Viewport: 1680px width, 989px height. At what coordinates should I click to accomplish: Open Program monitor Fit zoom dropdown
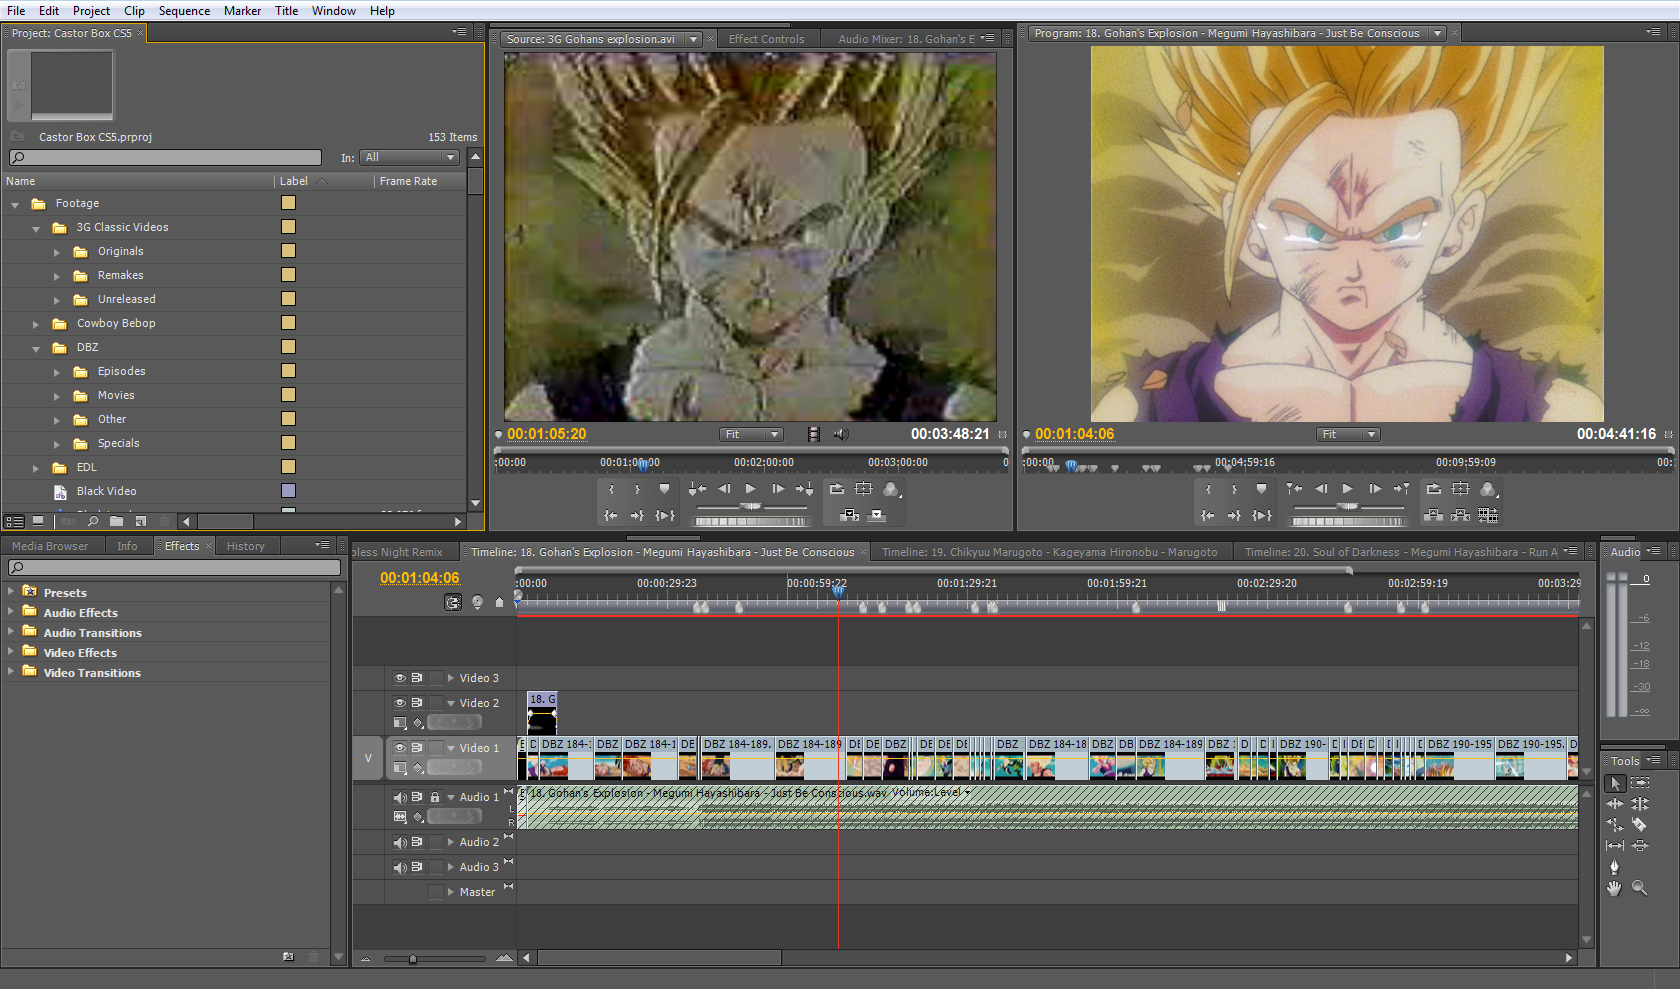click(1348, 434)
